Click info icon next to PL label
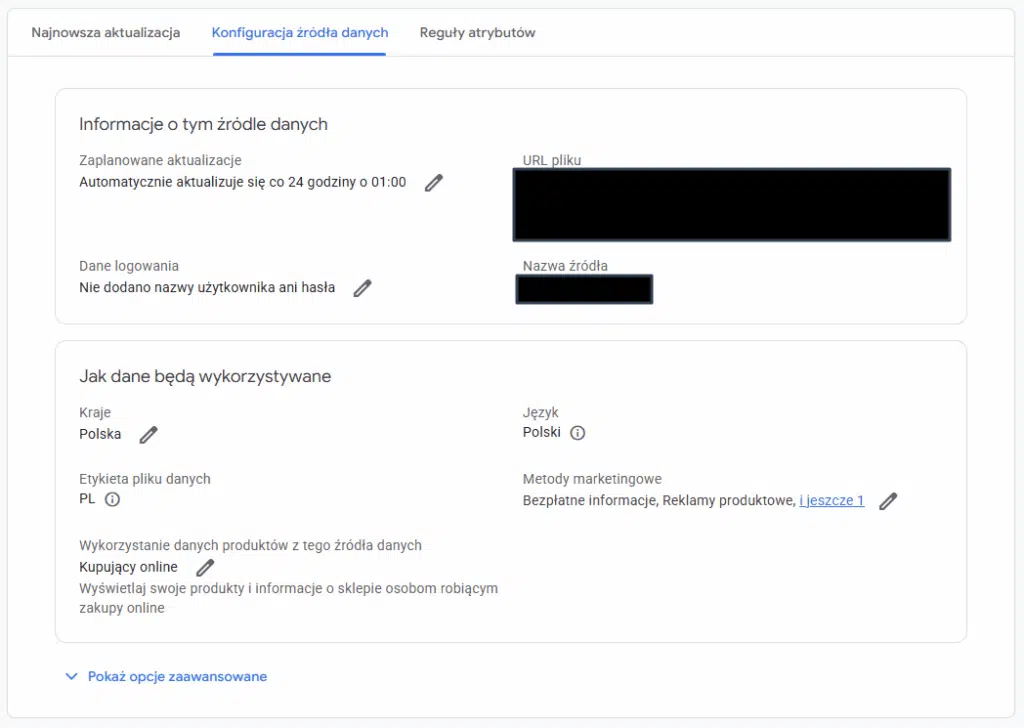This screenshot has height=728, width=1024. [112, 500]
